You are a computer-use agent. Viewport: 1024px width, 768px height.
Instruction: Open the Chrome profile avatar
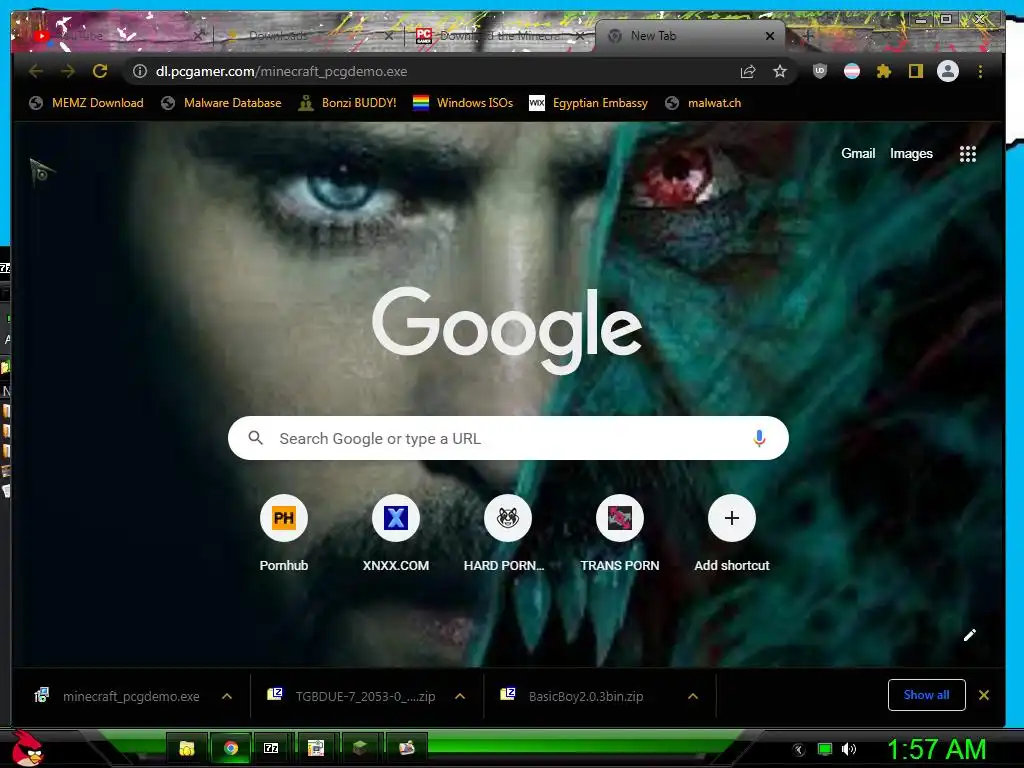click(x=948, y=71)
